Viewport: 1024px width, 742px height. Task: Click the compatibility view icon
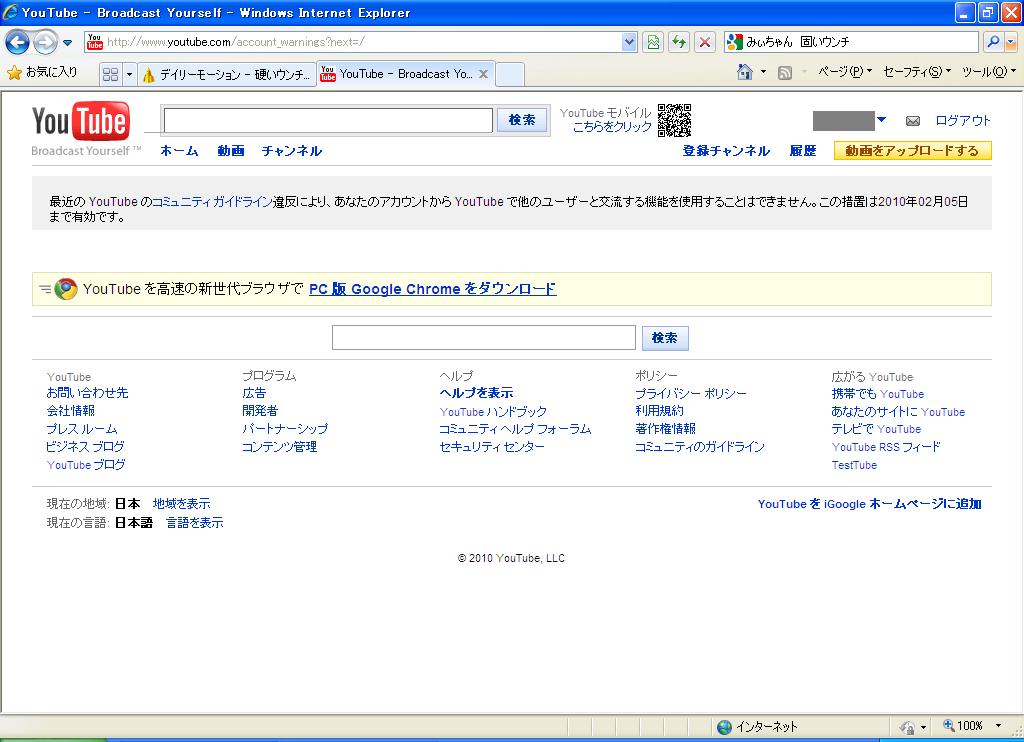point(653,42)
